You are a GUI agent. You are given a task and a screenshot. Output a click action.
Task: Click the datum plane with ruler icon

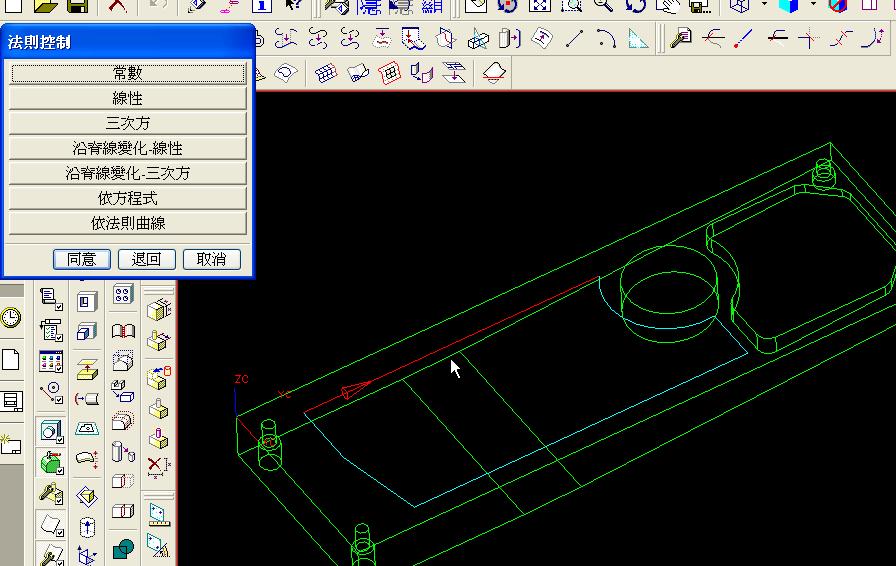158,515
